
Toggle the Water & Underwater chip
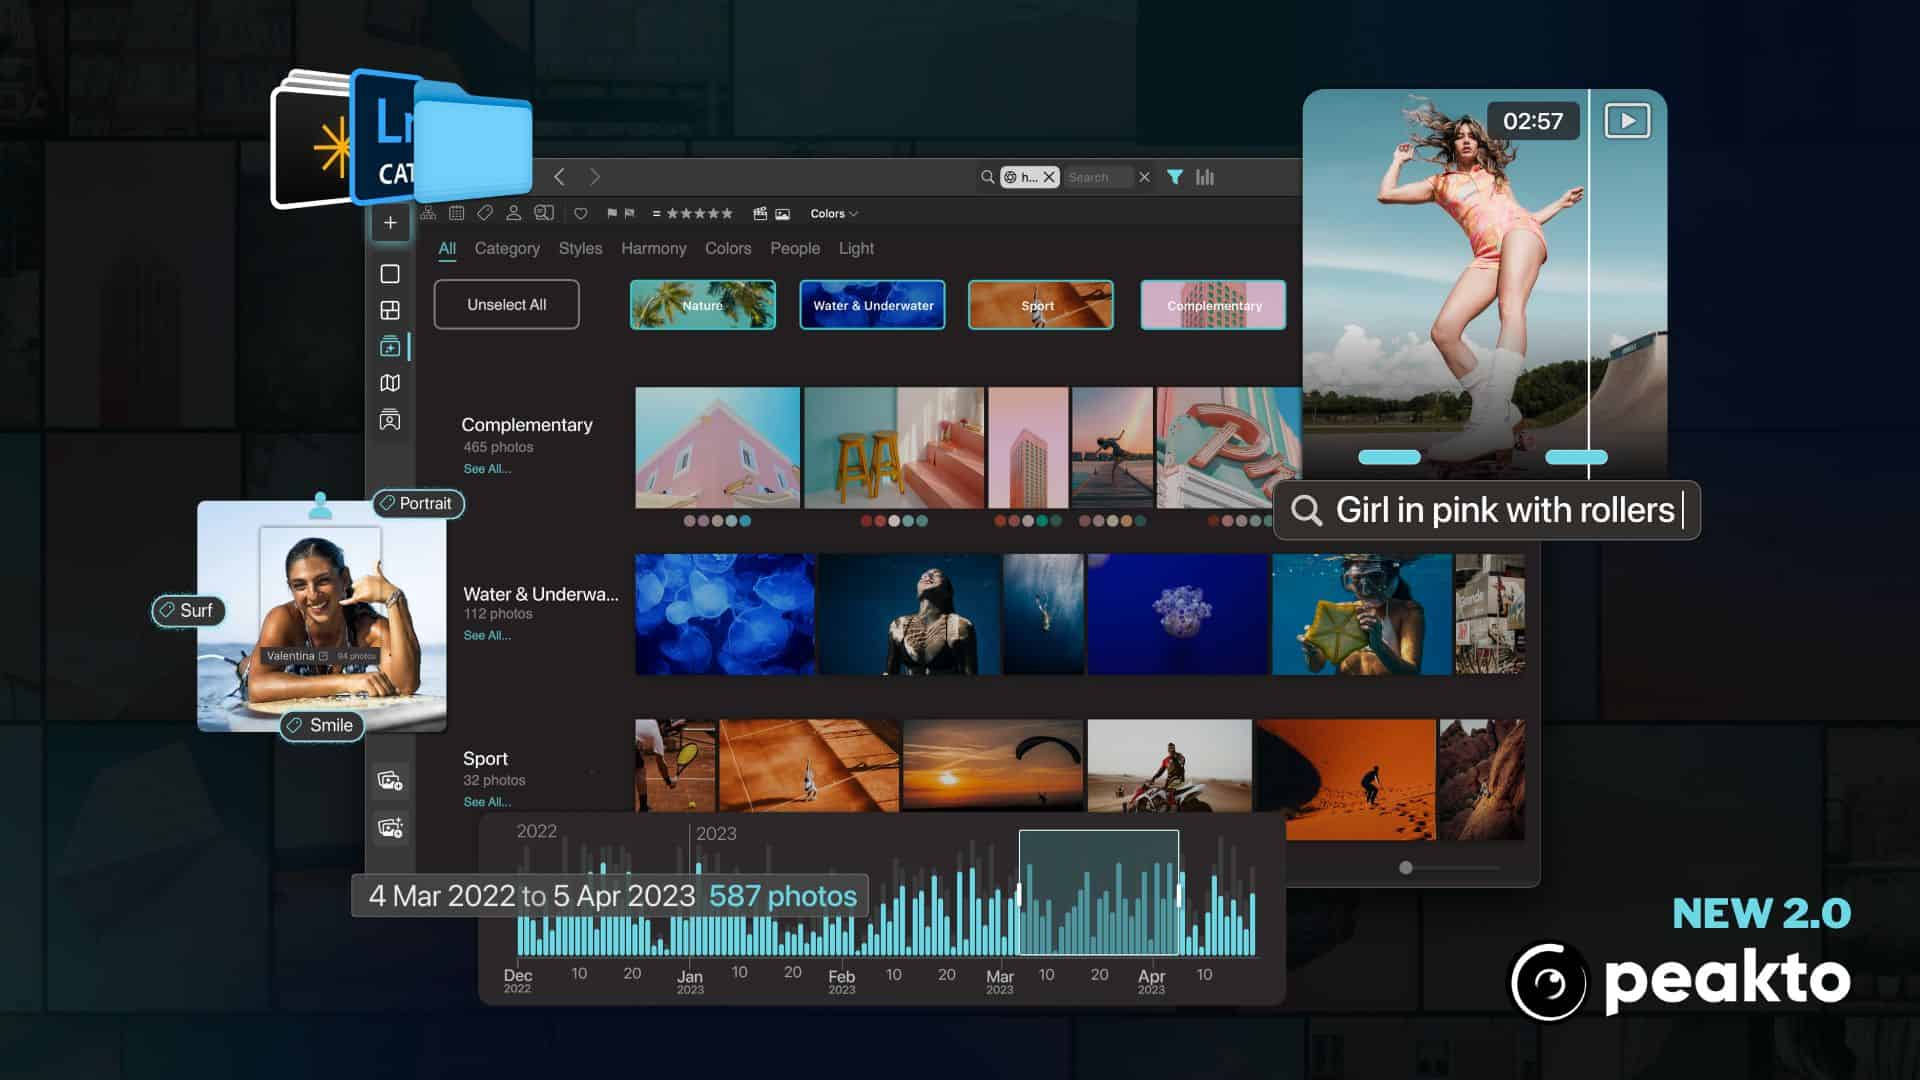tap(873, 305)
